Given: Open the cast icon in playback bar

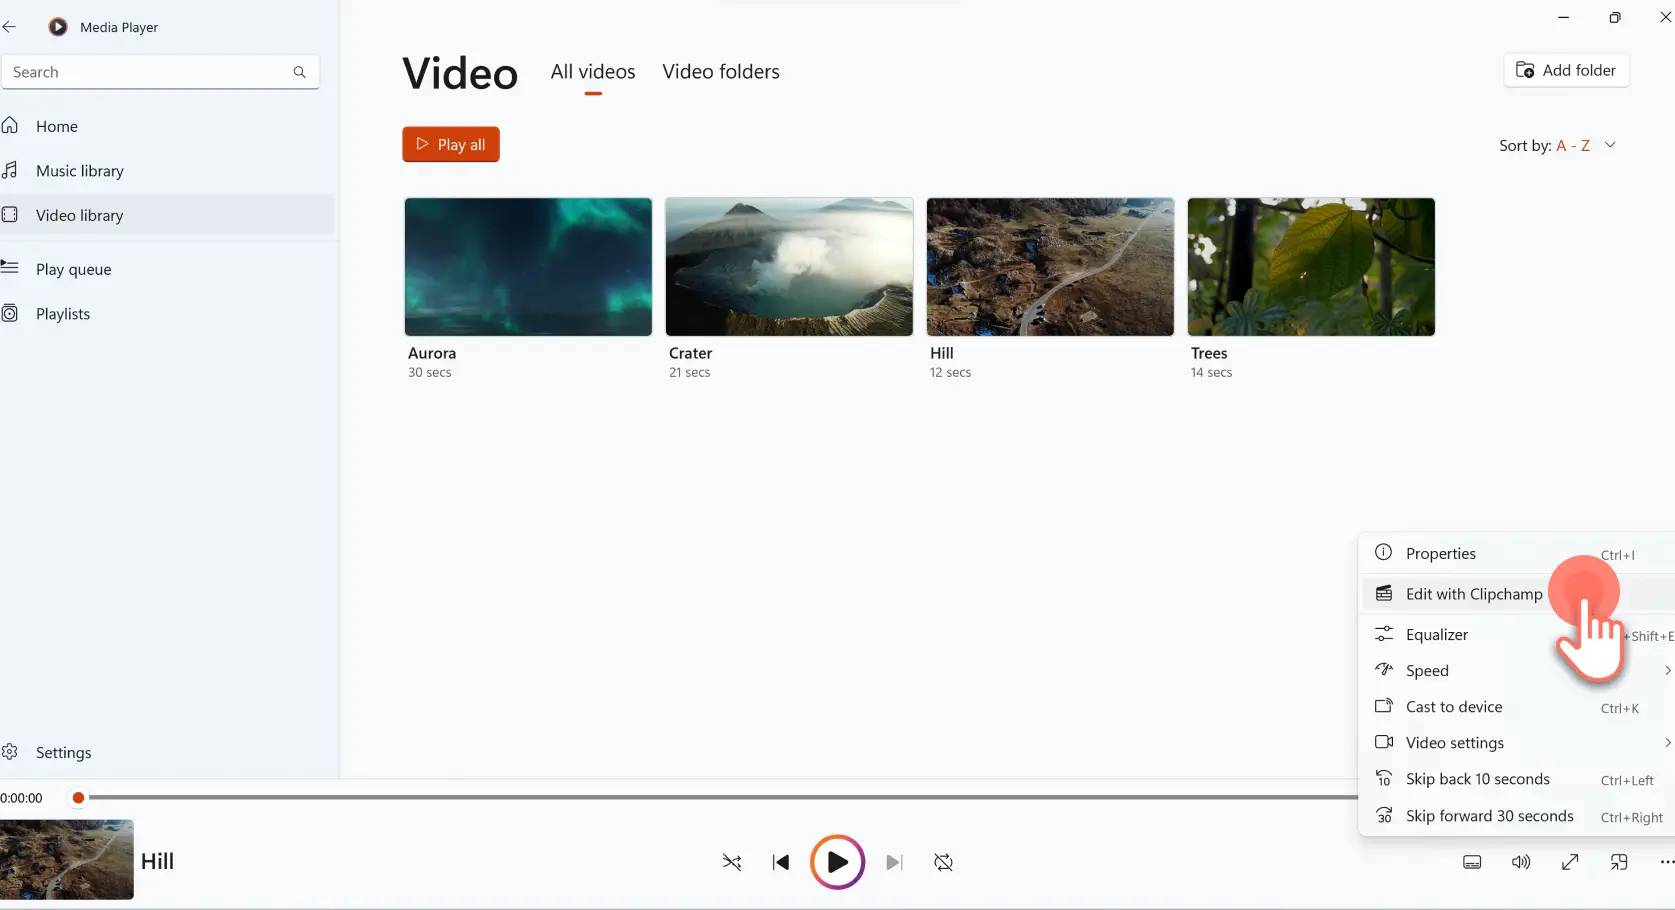Looking at the screenshot, I should point(1619,862).
